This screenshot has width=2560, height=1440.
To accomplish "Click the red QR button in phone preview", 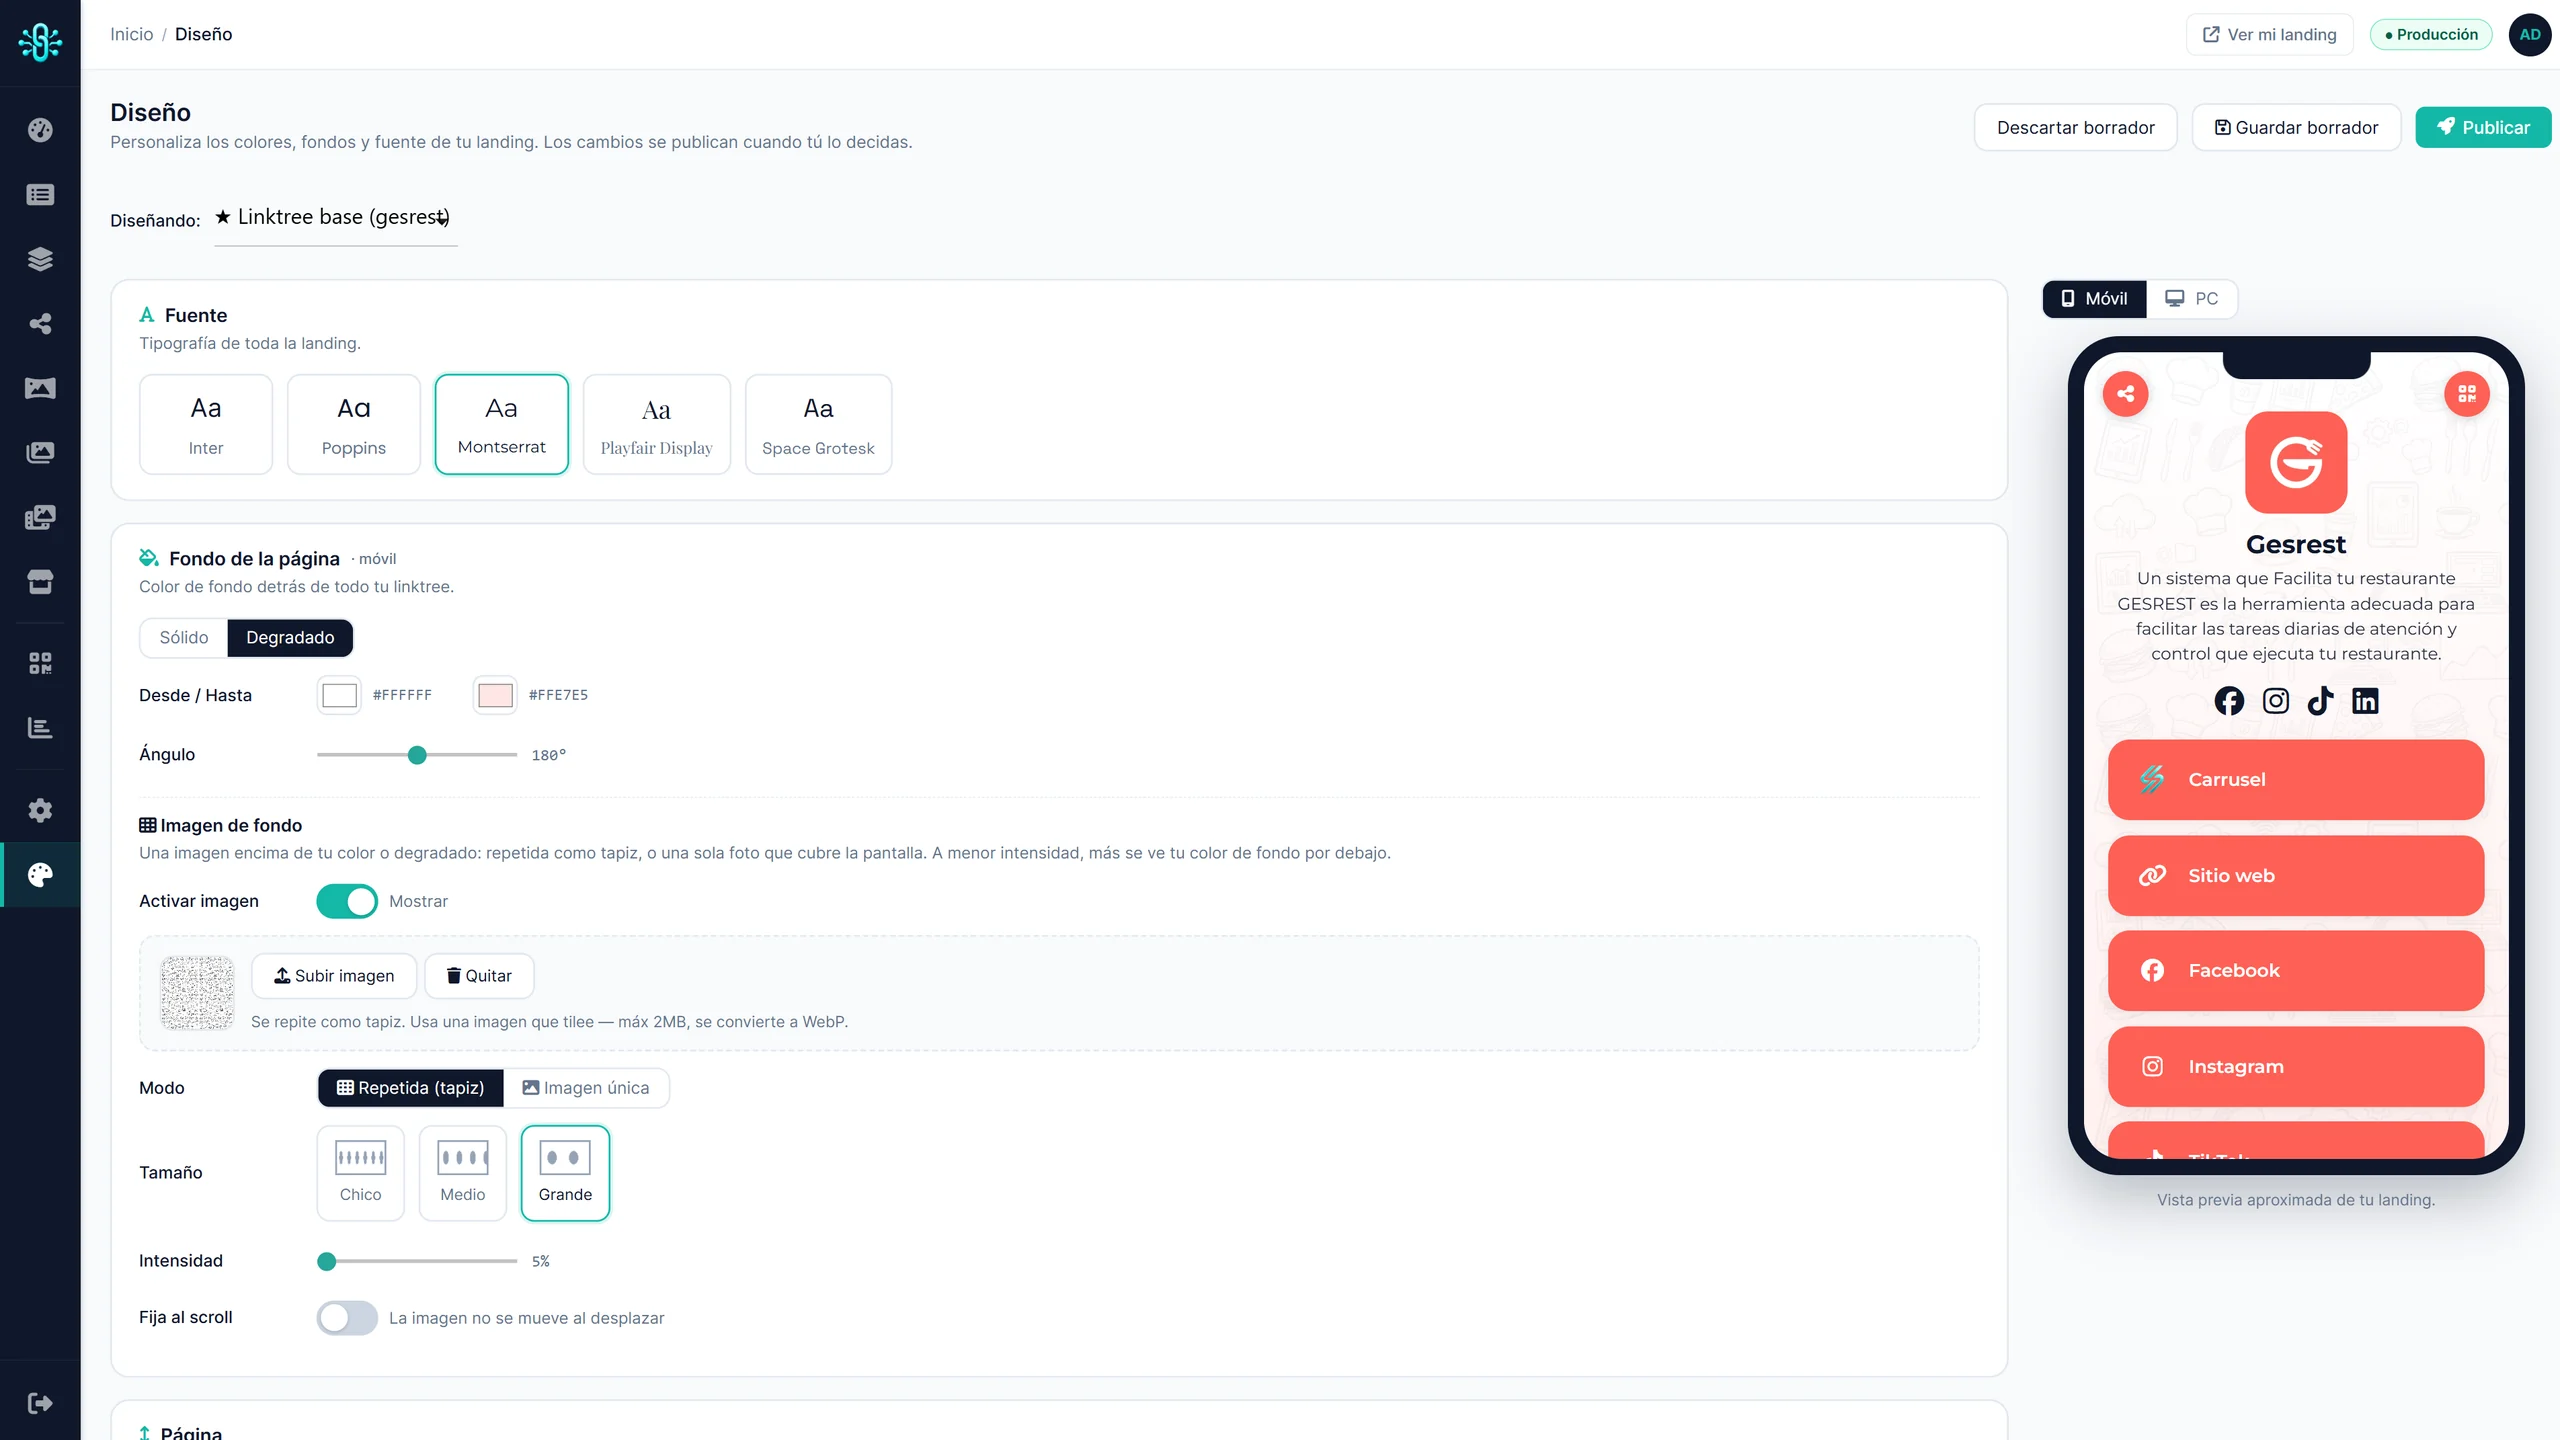I will pos(2467,394).
